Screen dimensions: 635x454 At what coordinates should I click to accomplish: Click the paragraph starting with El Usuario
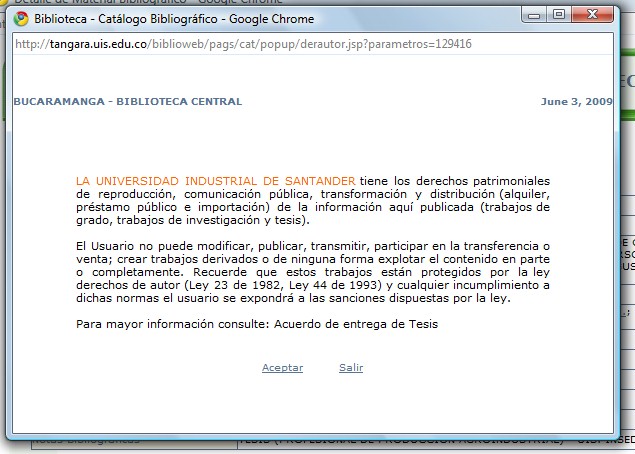point(312,271)
